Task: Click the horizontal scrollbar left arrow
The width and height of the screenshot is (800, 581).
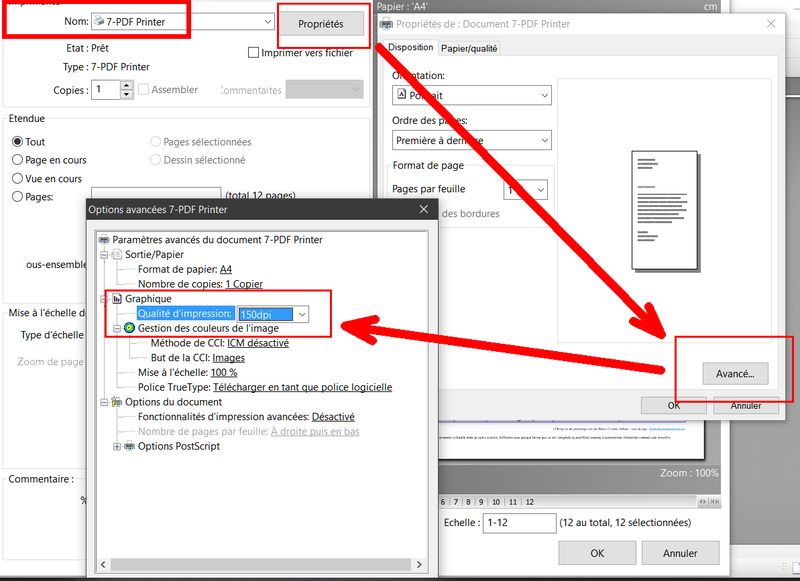Action: click(103, 564)
